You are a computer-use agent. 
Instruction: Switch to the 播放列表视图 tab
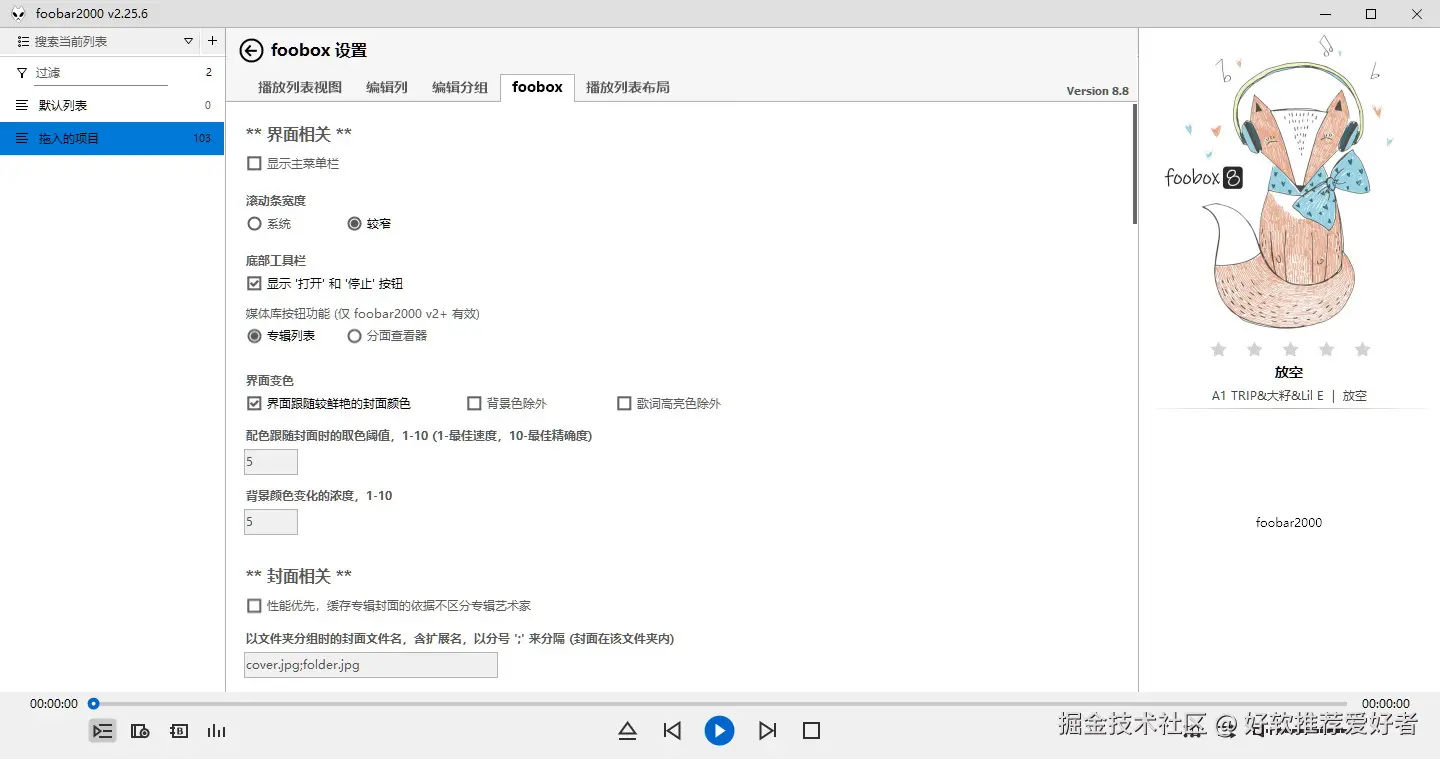(x=300, y=87)
